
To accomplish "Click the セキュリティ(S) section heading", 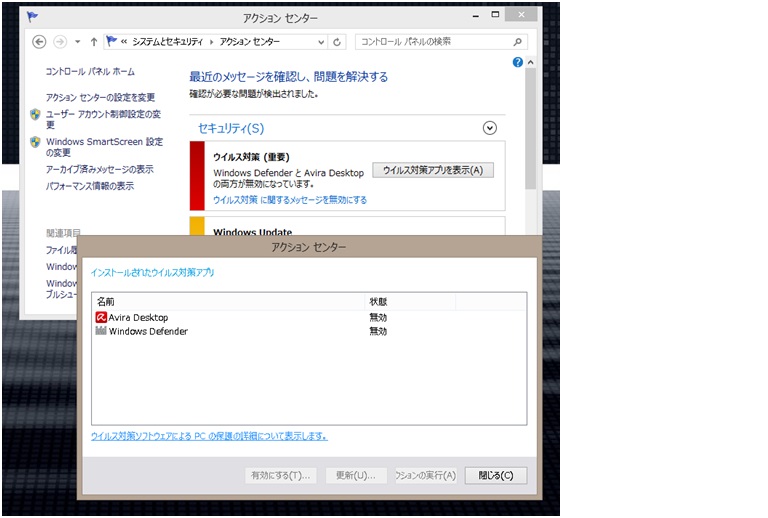I will [231, 128].
